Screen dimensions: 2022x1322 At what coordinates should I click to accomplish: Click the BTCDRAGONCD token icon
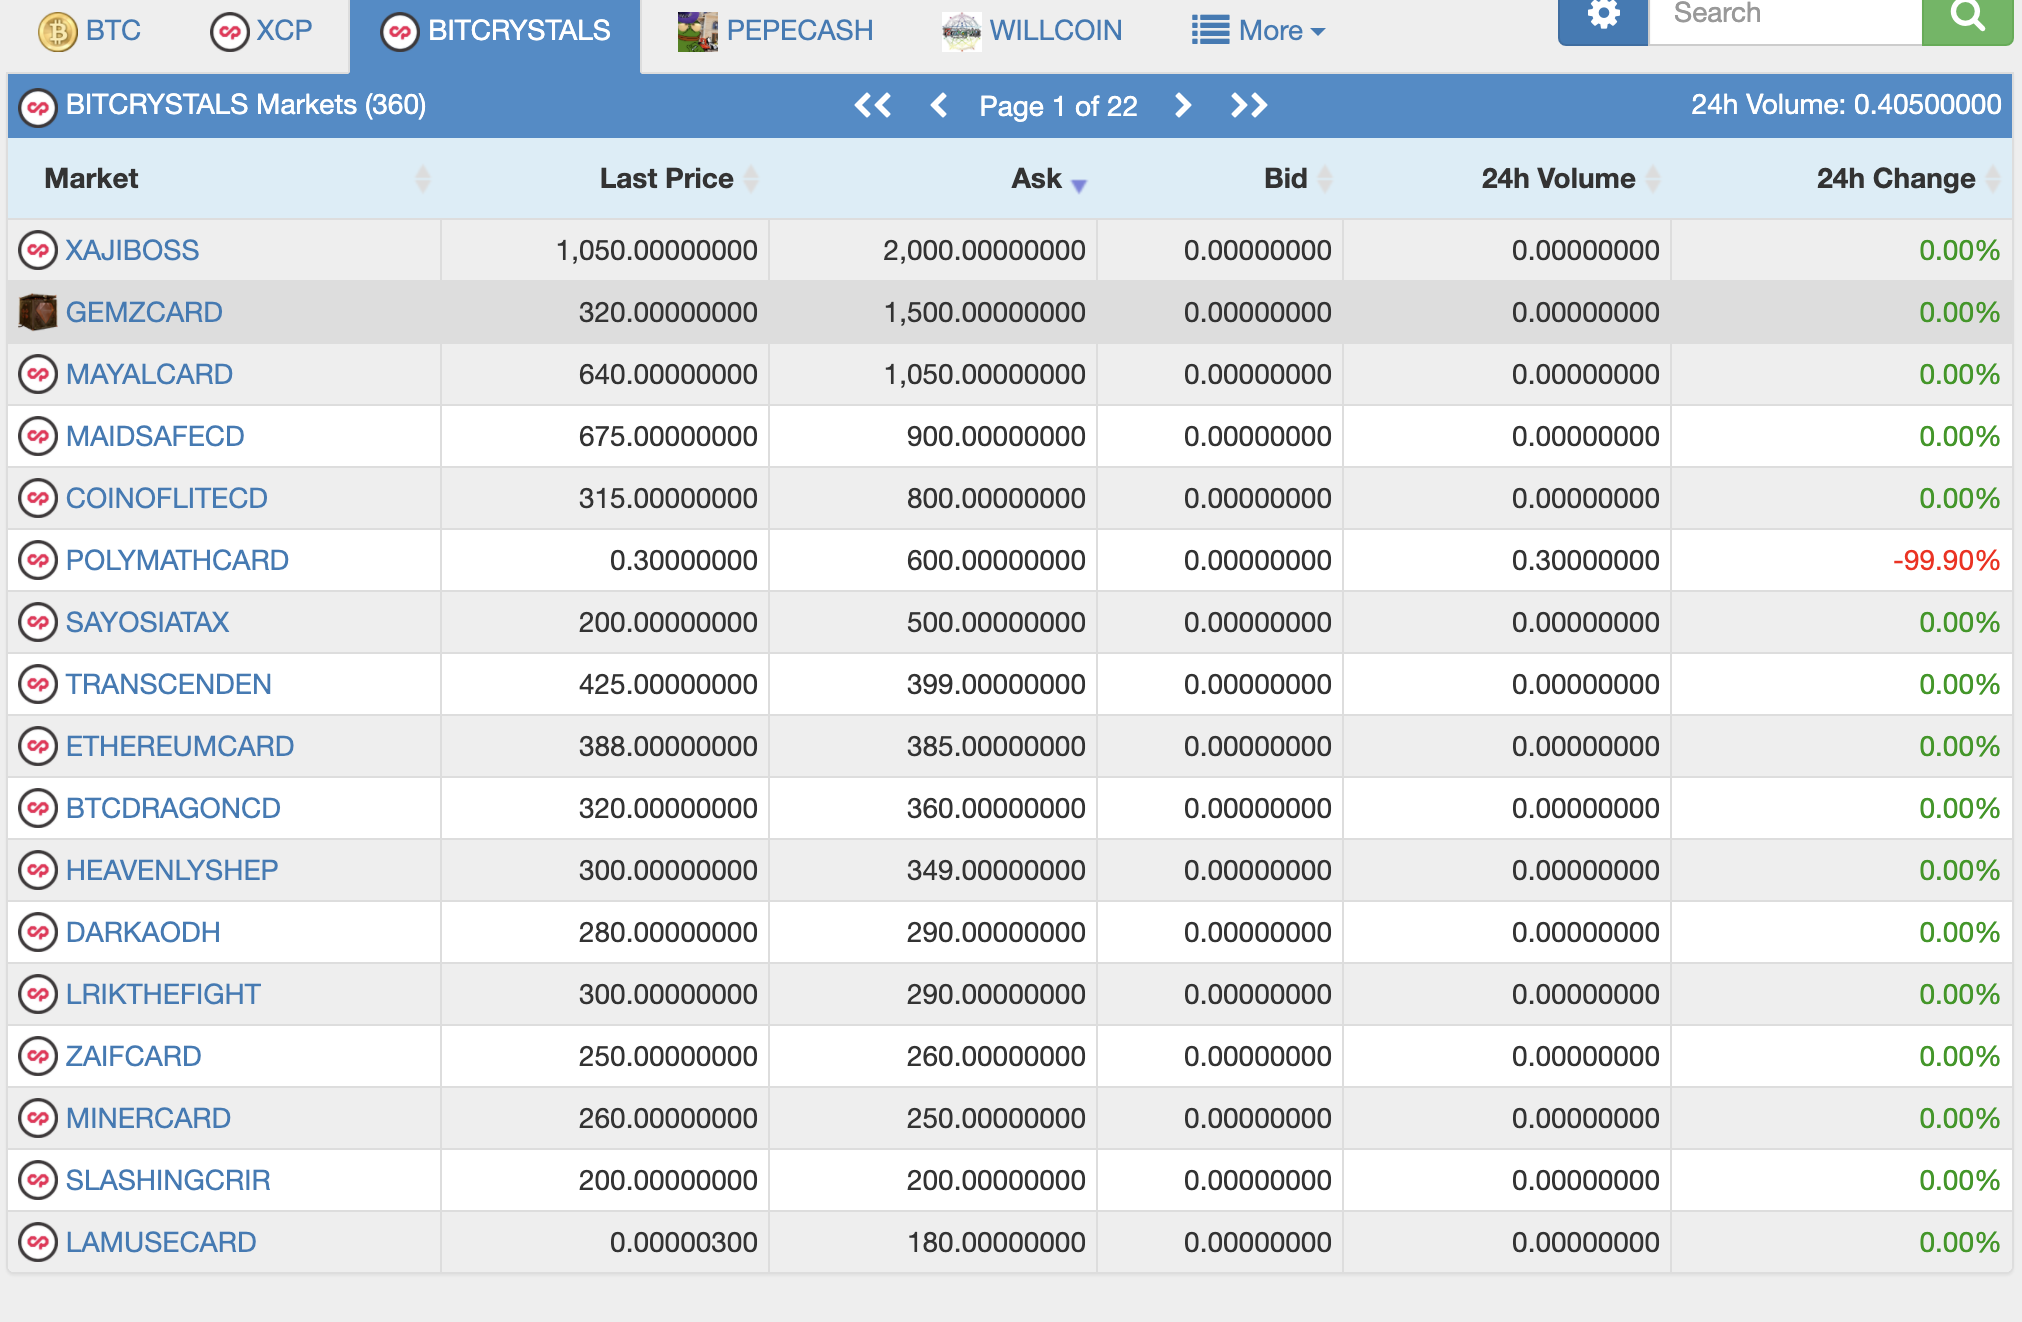(x=38, y=808)
